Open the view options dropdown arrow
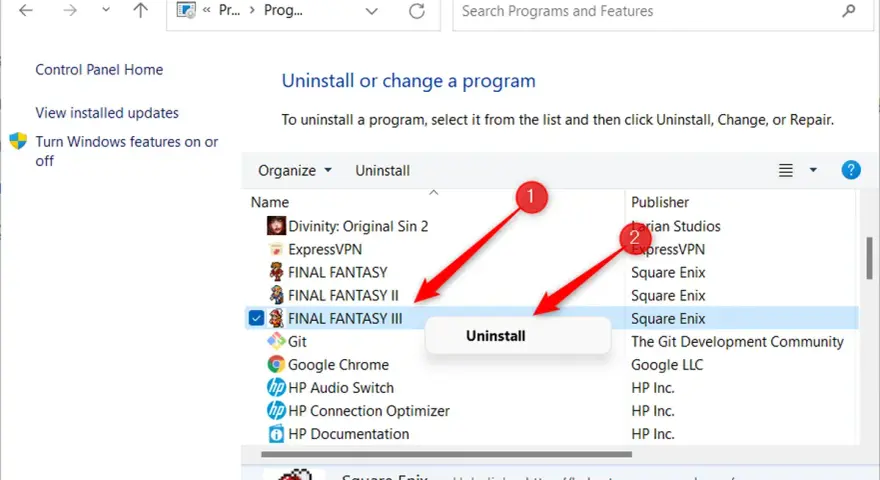The width and height of the screenshot is (880, 480). click(x=813, y=170)
